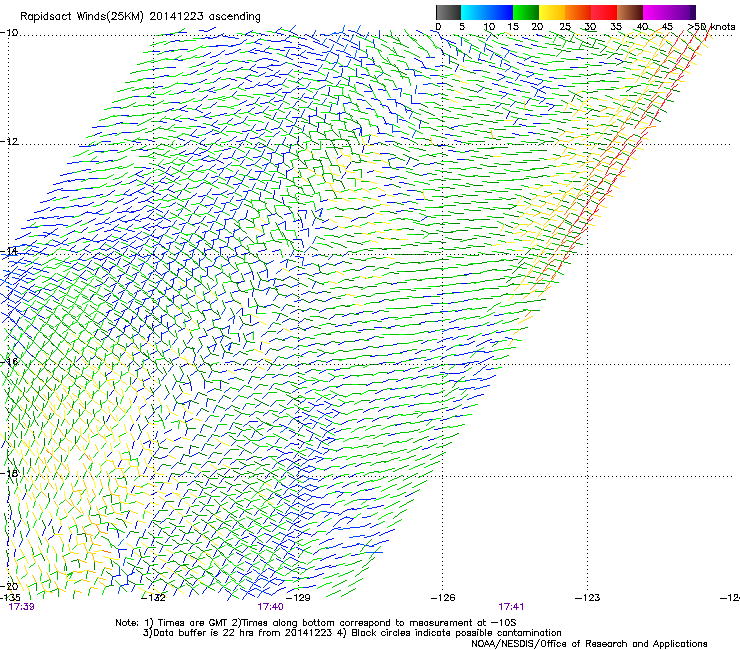Image resolution: width=740 pixels, height=650 pixels.
Task: Click the green 15-20 knots color band
Action: [x=526, y=12]
